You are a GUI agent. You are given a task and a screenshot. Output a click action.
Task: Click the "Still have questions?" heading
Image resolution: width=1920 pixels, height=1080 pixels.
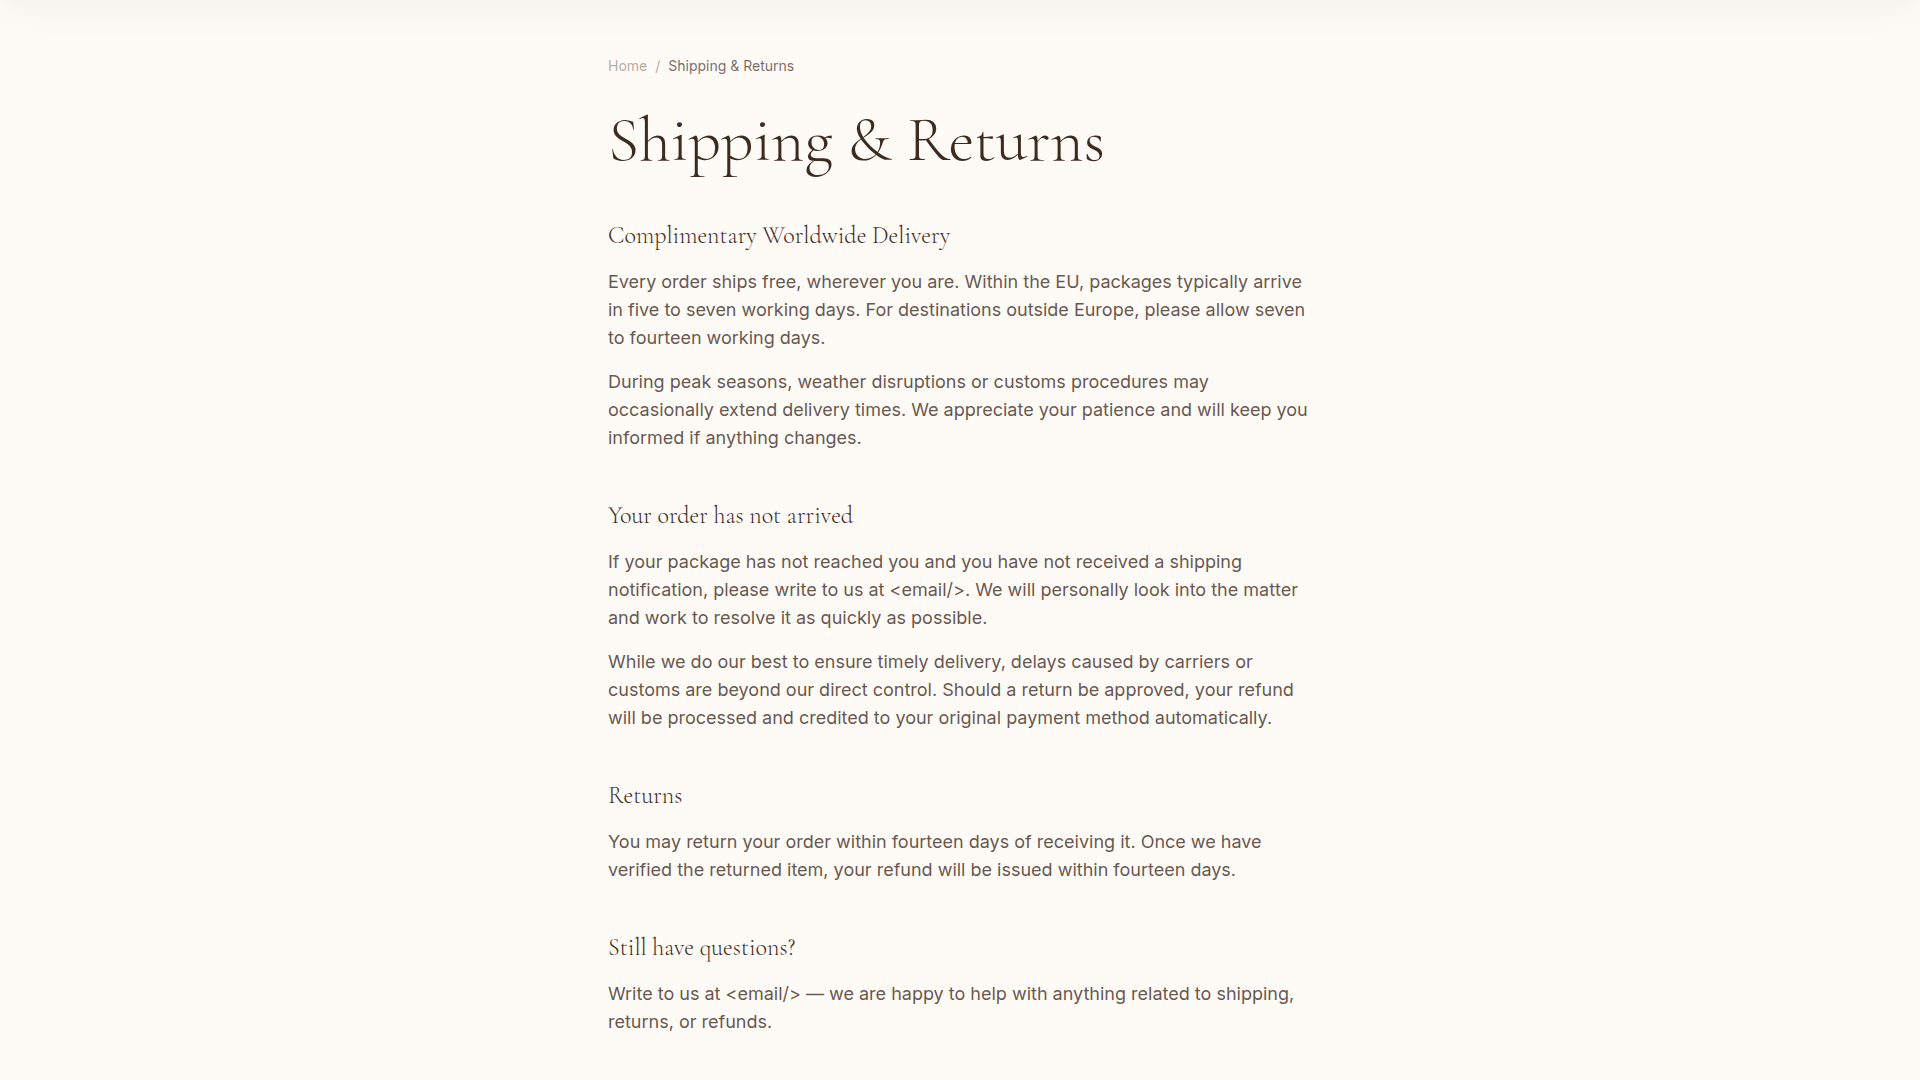click(701, 948)
